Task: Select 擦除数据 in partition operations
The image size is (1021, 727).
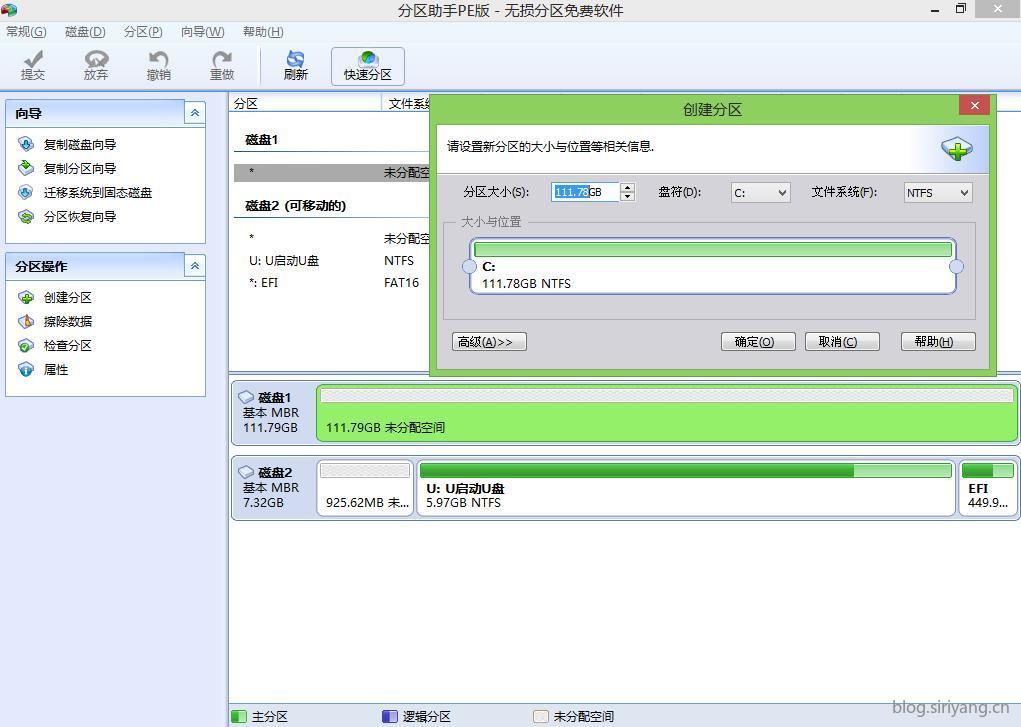Action: pos(67,321)
